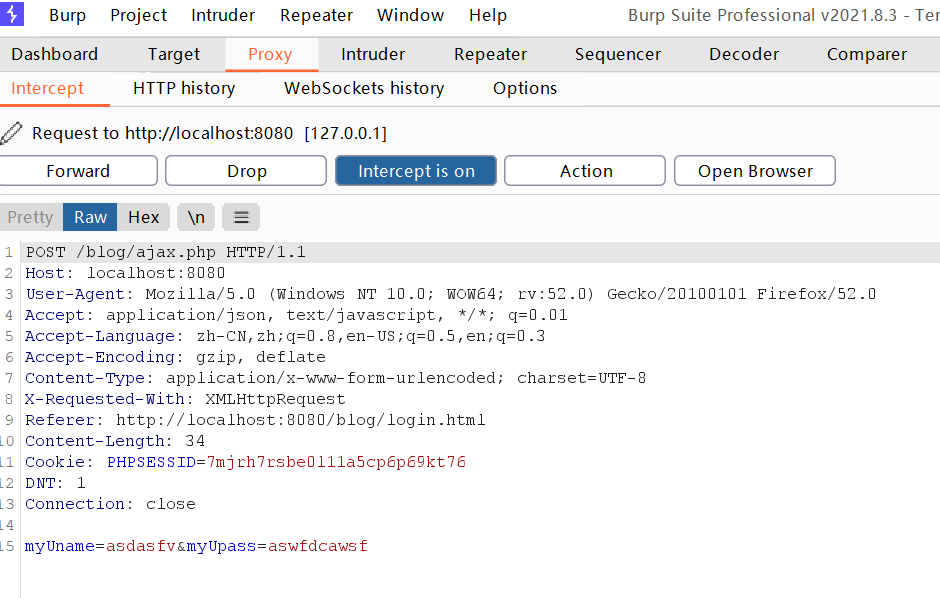Screen dimensions: 940x598
Task: Toggle the \n non-printable characters button
Action: 196,217
